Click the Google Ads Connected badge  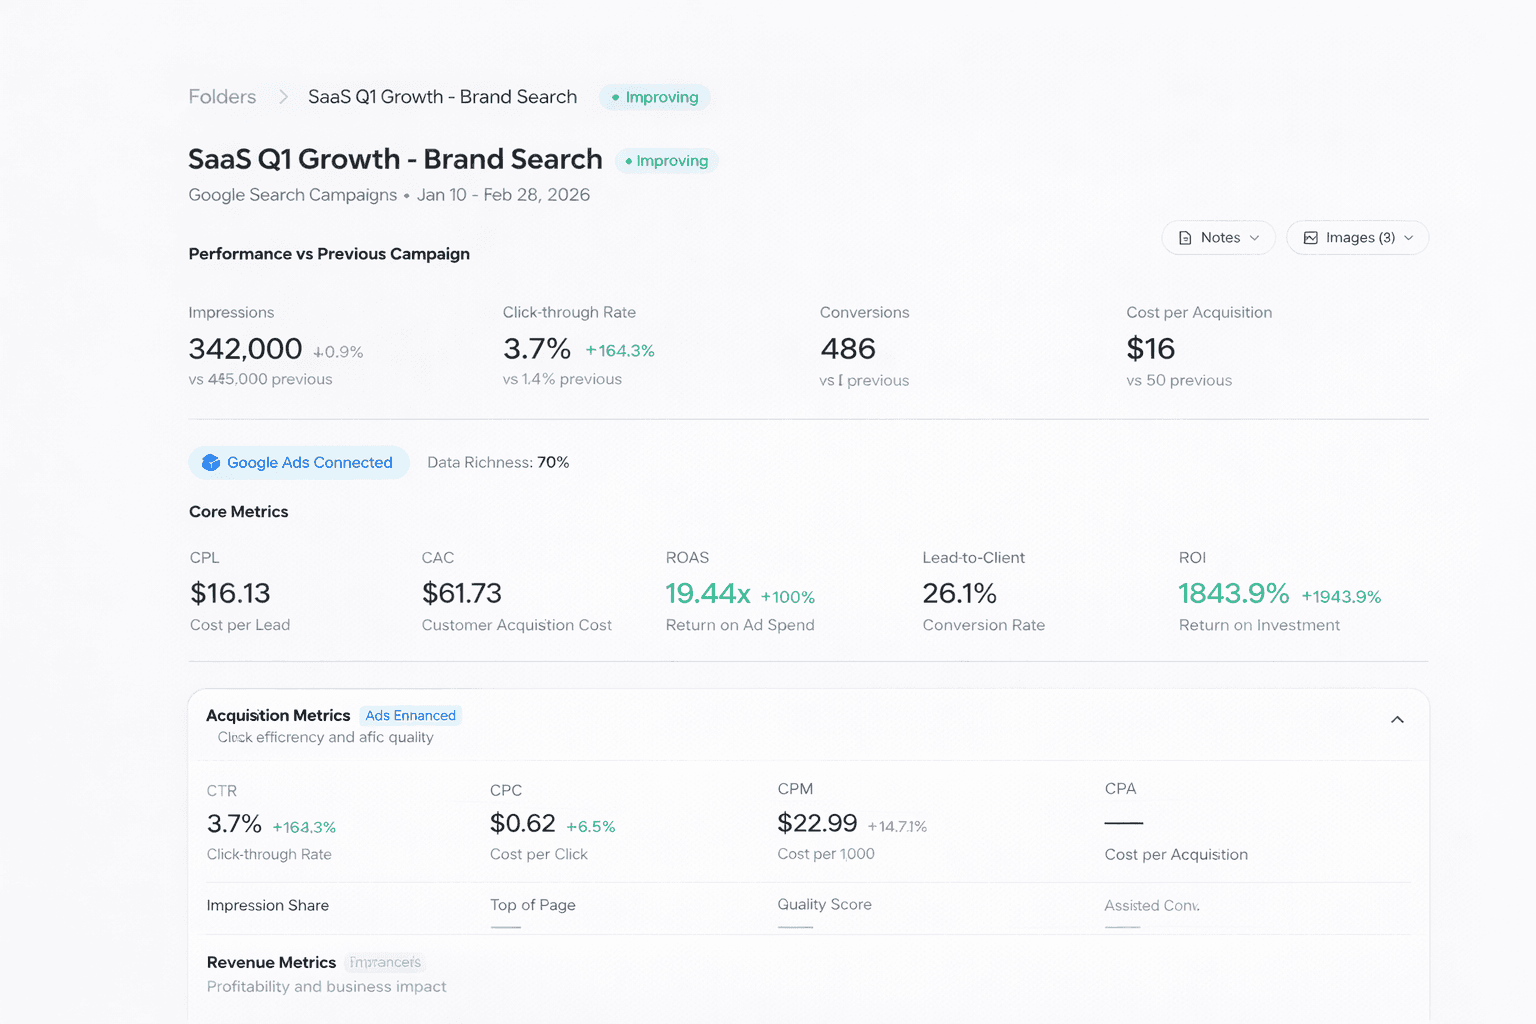(299, 463)
